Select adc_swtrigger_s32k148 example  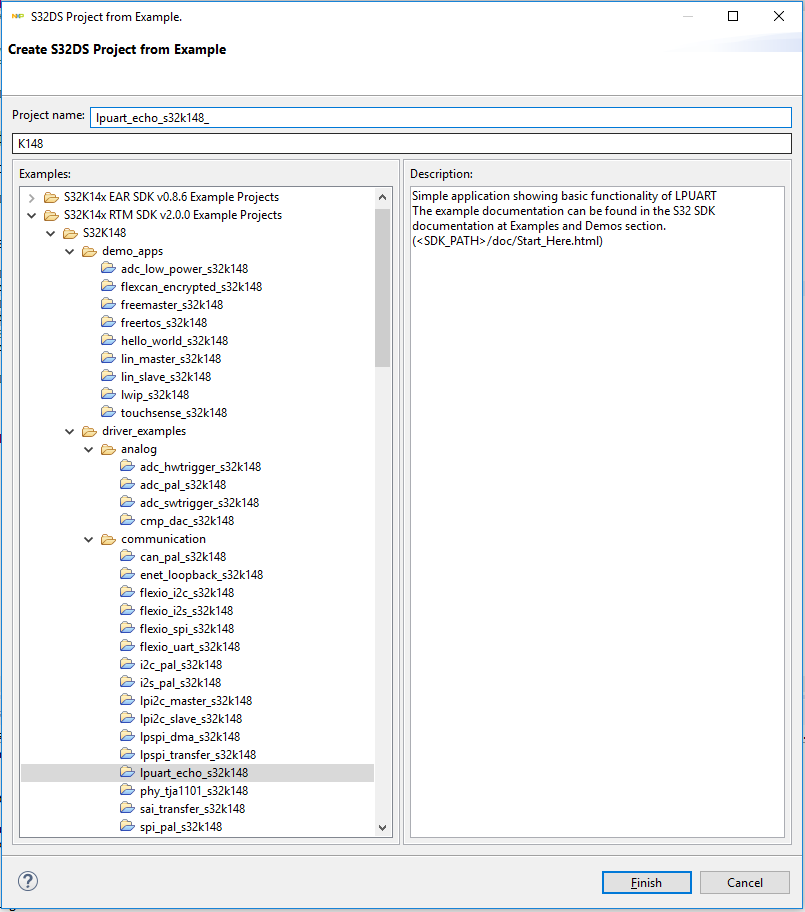200,503
